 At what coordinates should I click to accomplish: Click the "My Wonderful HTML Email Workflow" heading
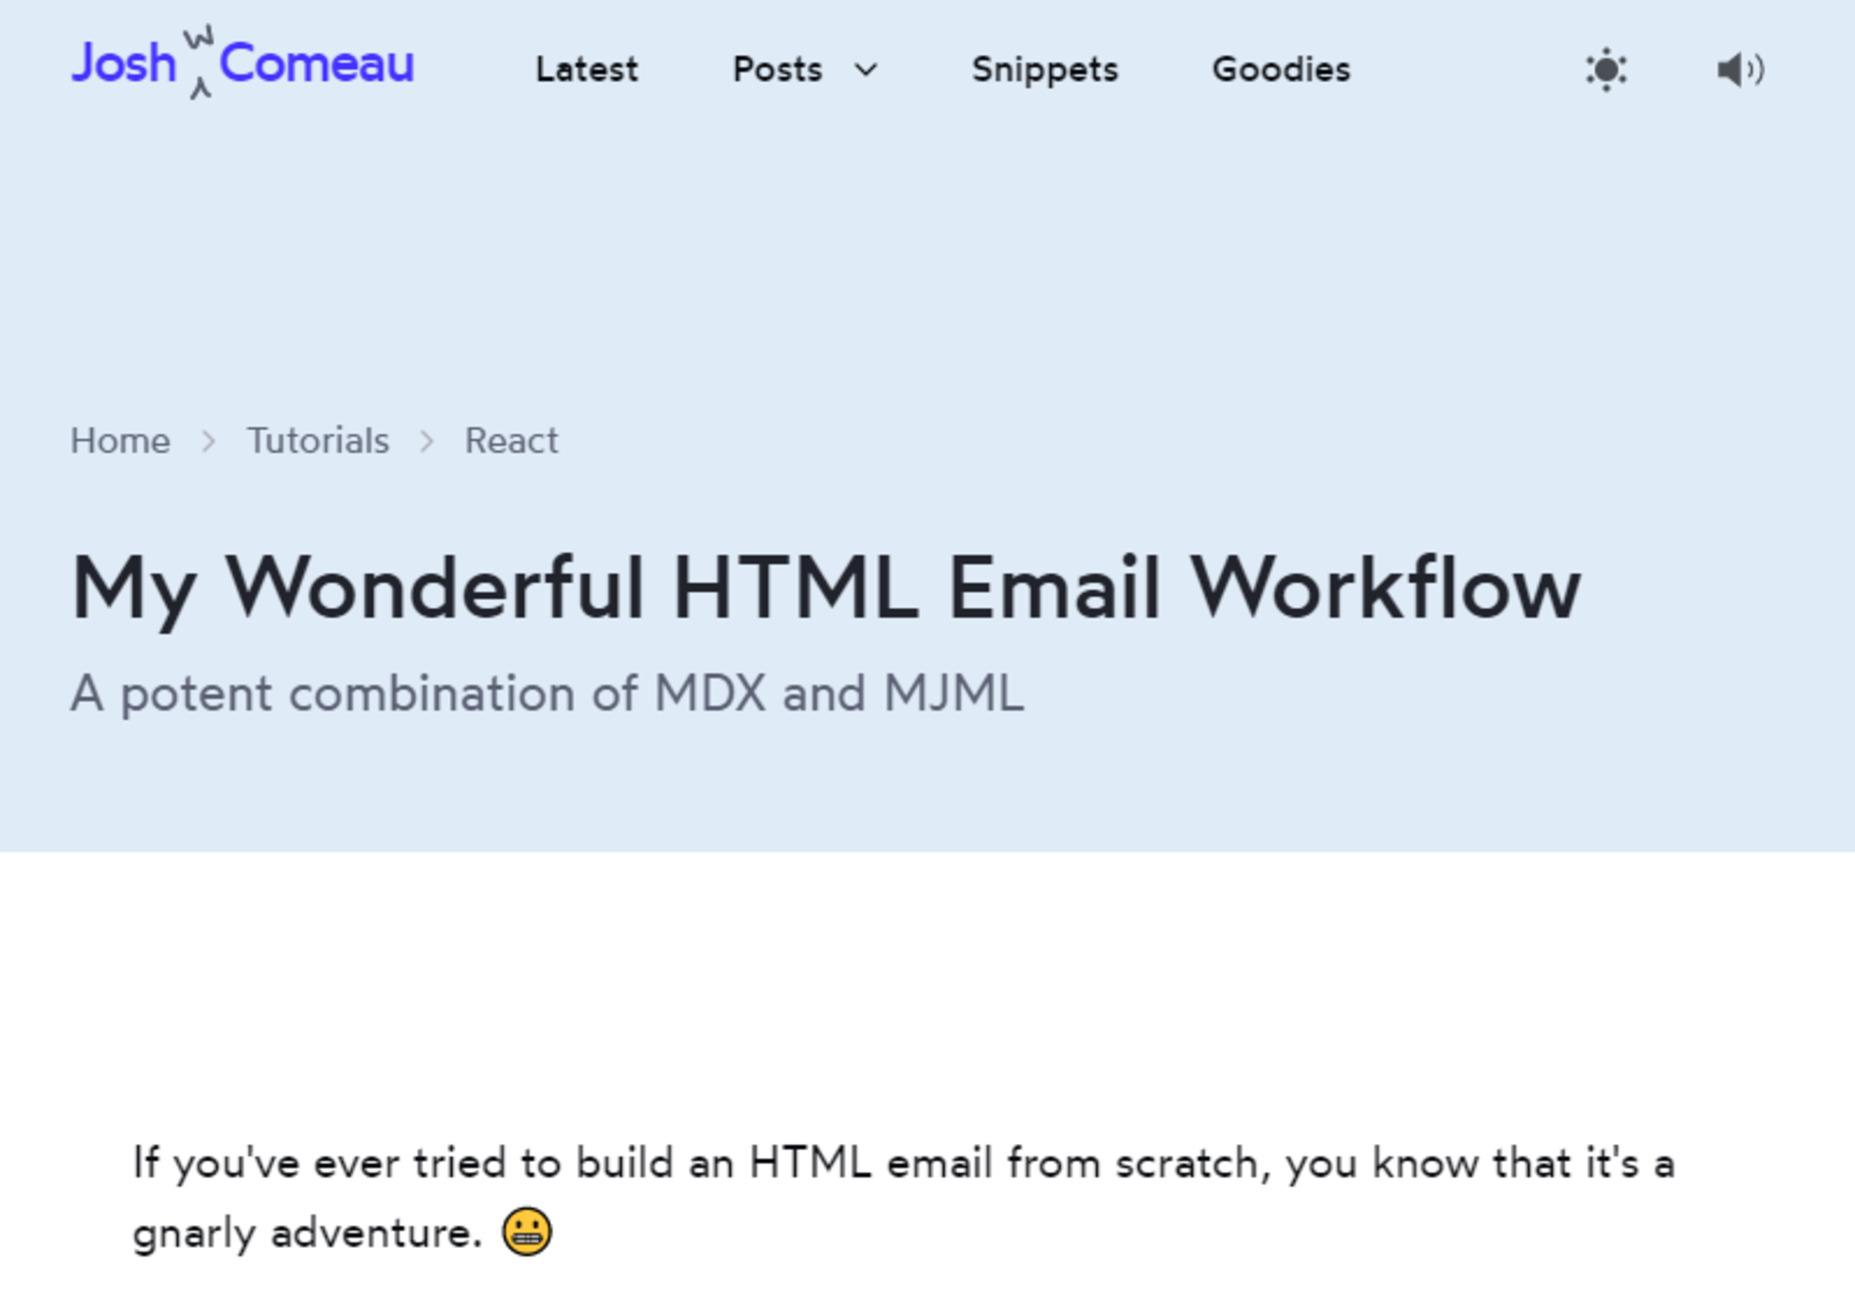(825, 588)
